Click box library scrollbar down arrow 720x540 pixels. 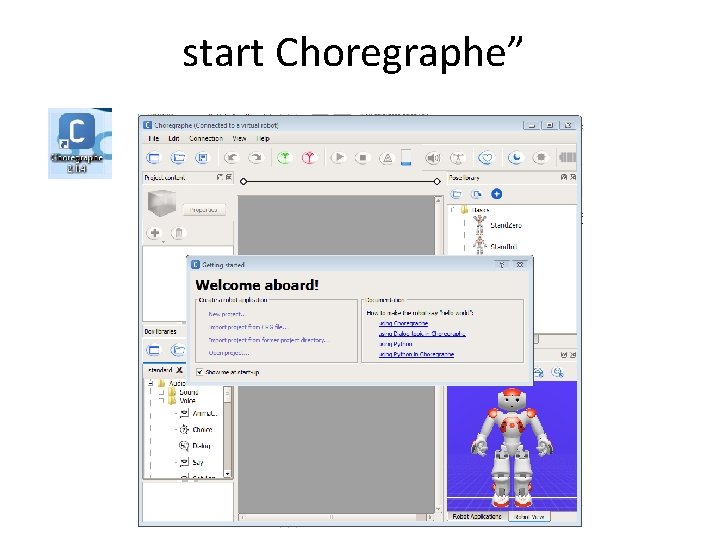pyautogui.click(x=227, y=473)
